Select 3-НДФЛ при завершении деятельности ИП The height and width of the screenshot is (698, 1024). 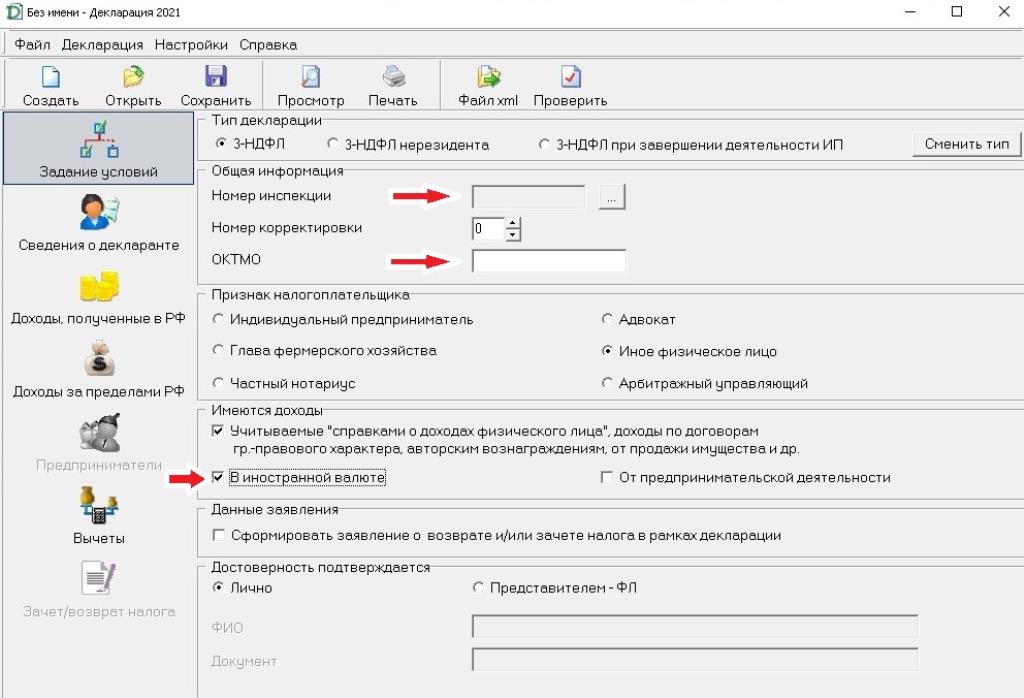543,144
